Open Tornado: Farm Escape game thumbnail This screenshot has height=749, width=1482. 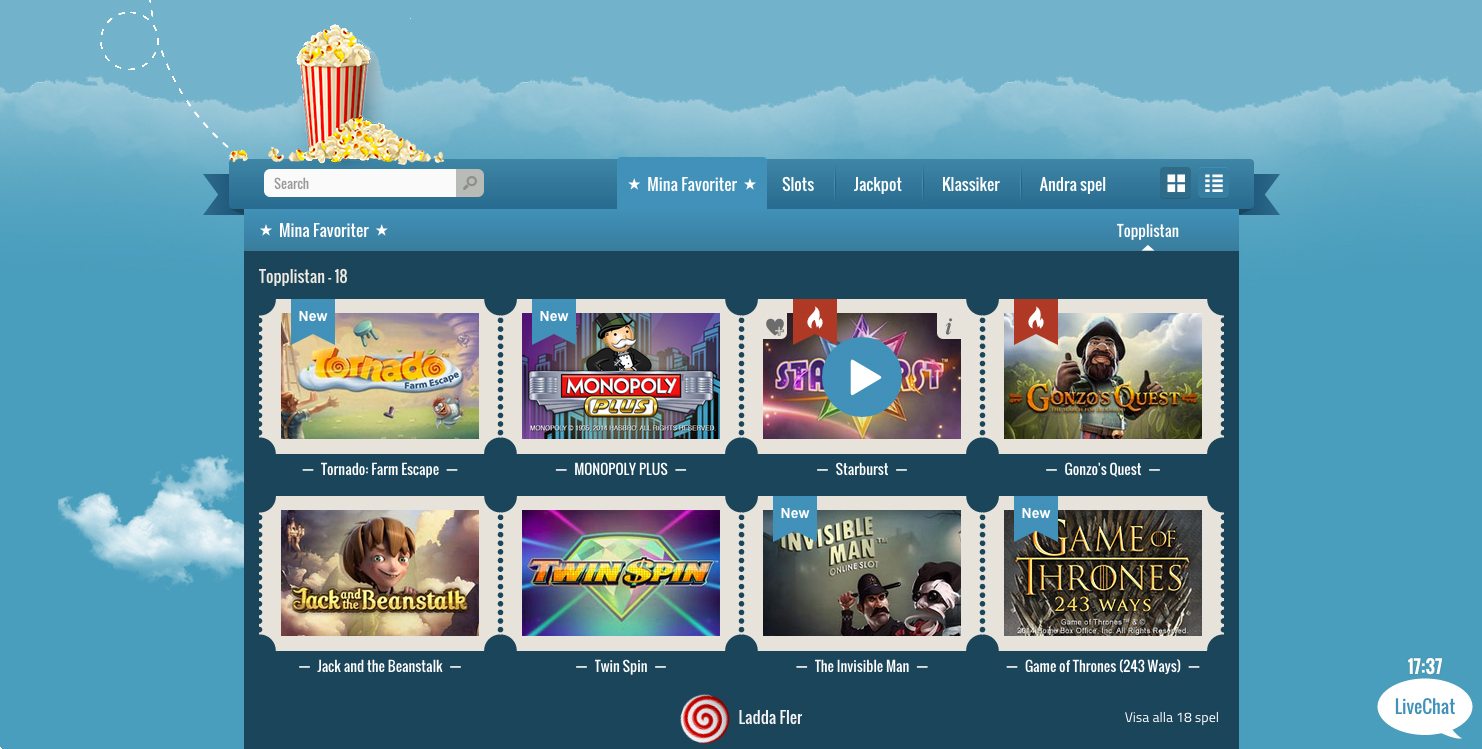[380, 376]
